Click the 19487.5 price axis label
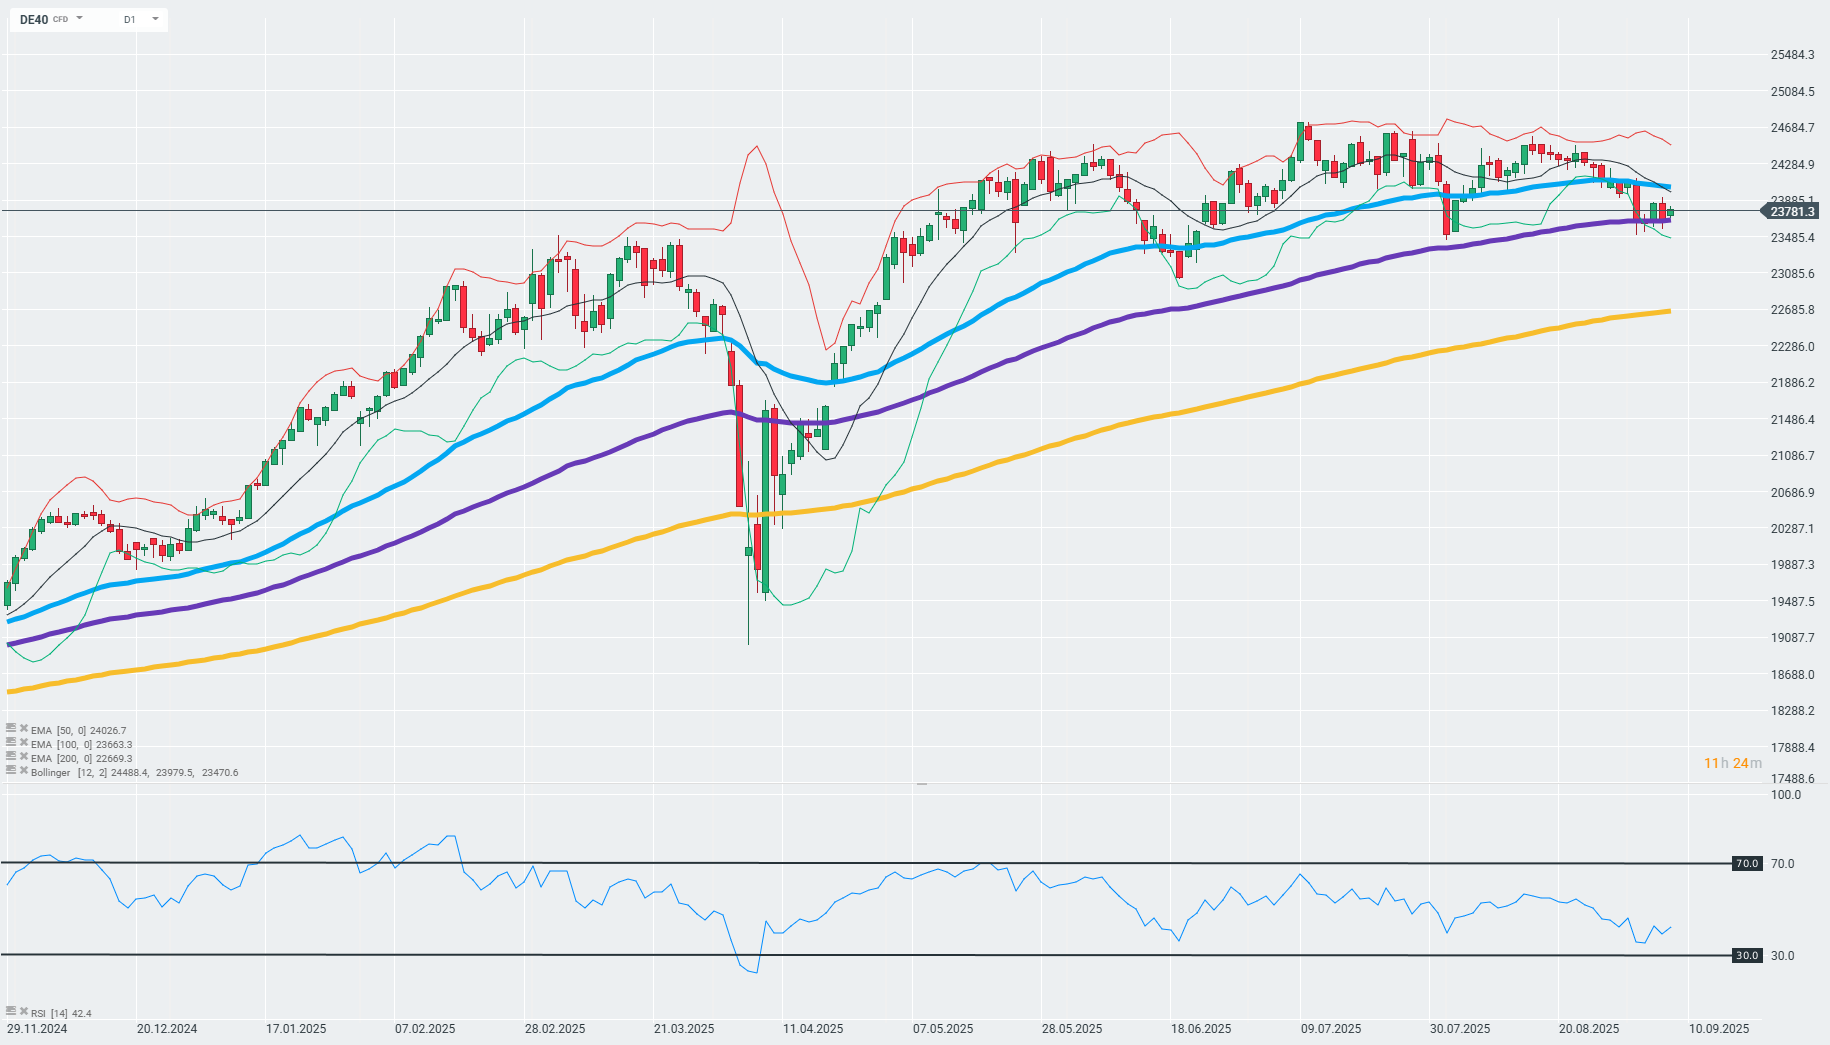 click(x=1792, y=602)
